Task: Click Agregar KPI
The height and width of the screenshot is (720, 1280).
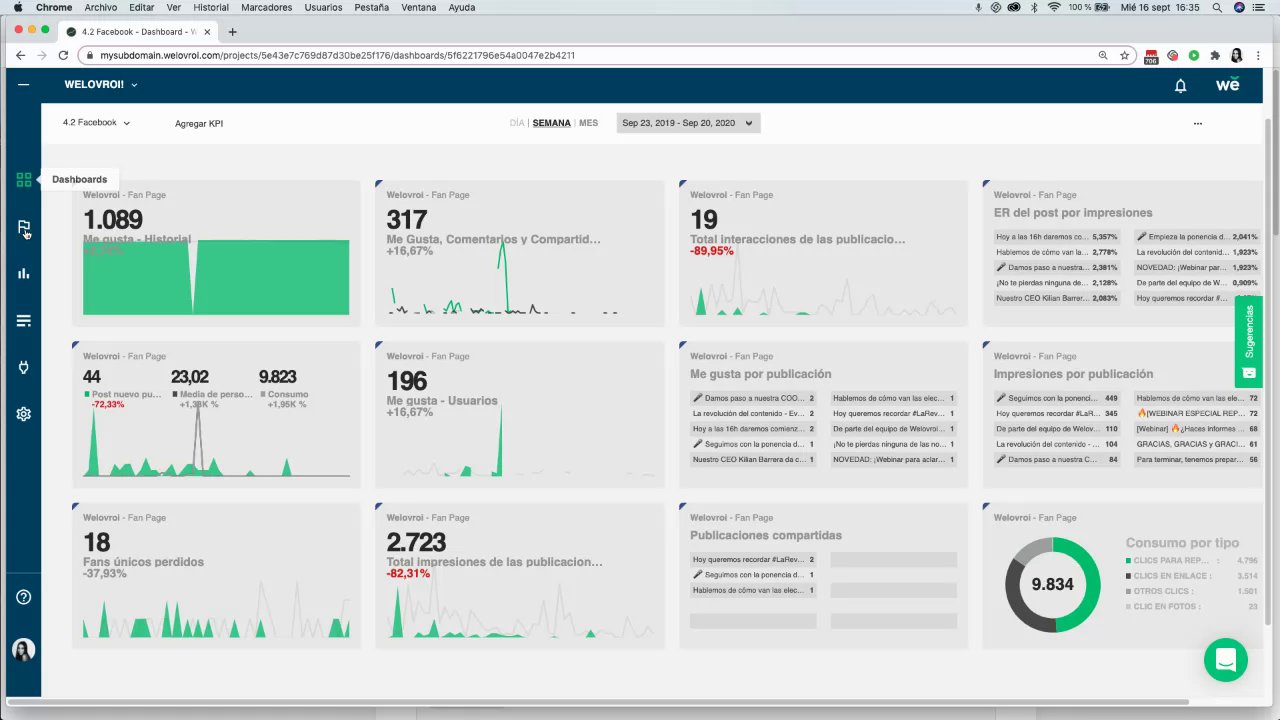Action: click(199, 124)
